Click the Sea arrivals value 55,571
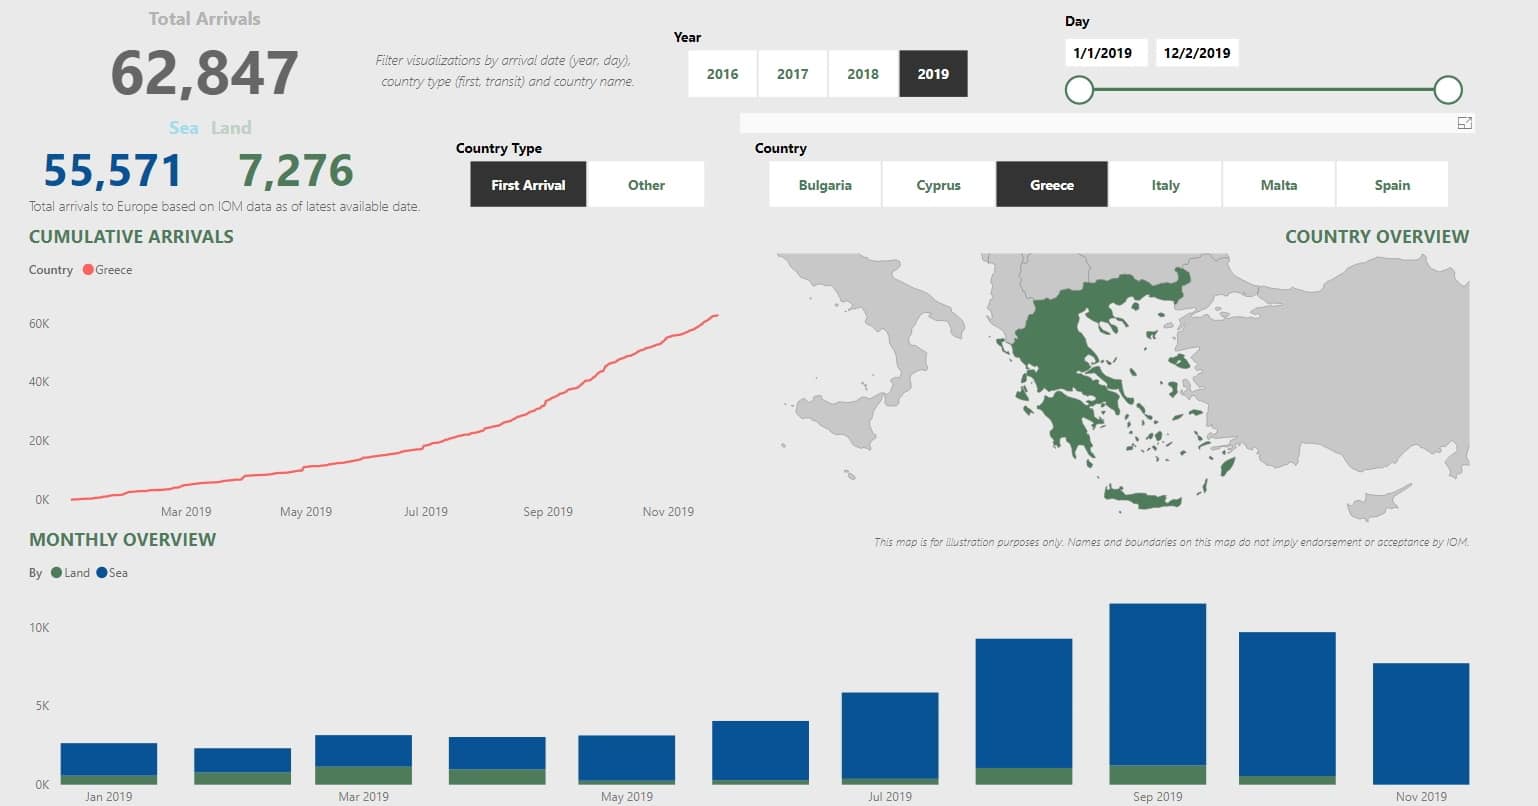This screenshot has width=1538, height=806. pyautogui.click(x=113, y=171)
